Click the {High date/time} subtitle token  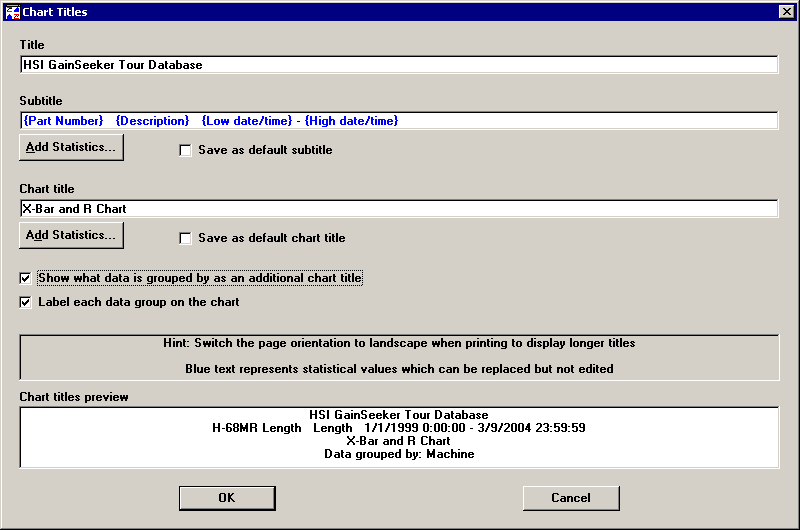pyautogui.click(x=352, y=121)
